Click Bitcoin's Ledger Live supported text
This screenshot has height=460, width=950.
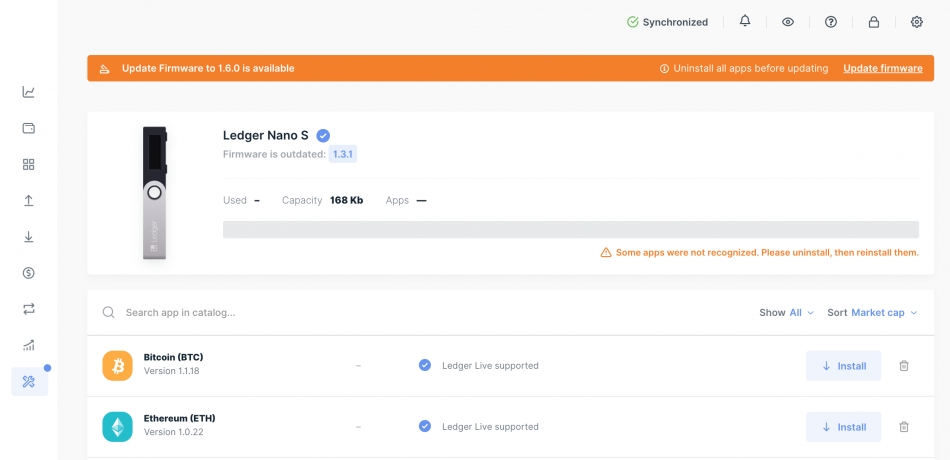click(x=490, y=365)
